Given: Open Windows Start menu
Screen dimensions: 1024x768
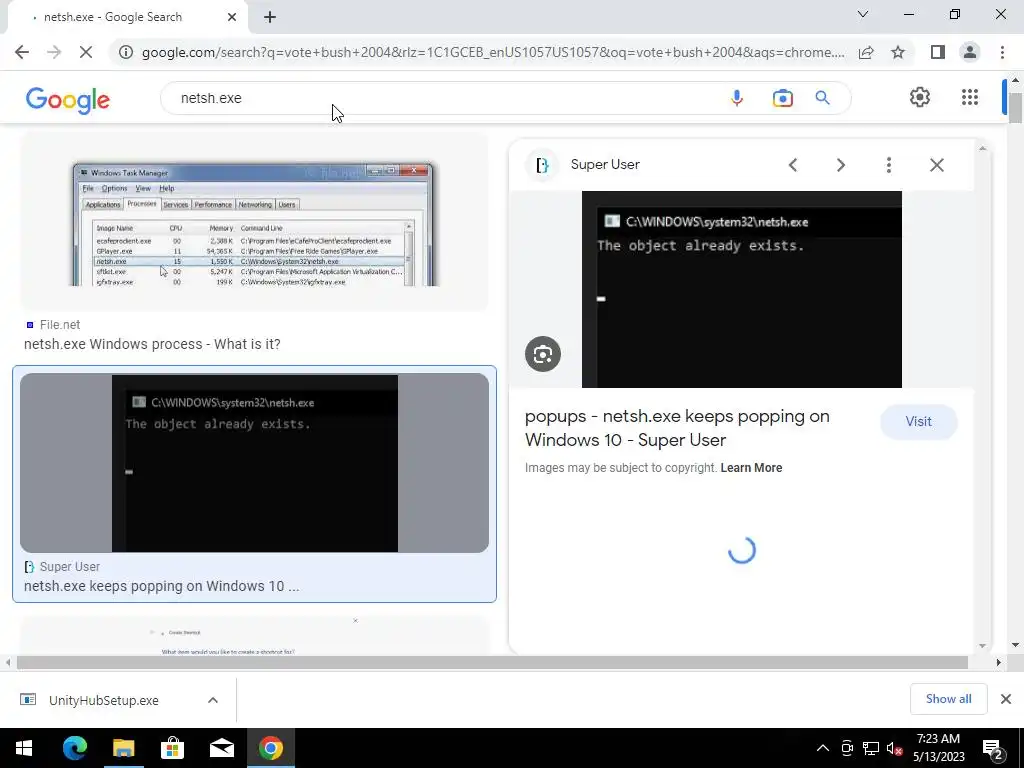Looking at the screenshot, I should [24, 748].
